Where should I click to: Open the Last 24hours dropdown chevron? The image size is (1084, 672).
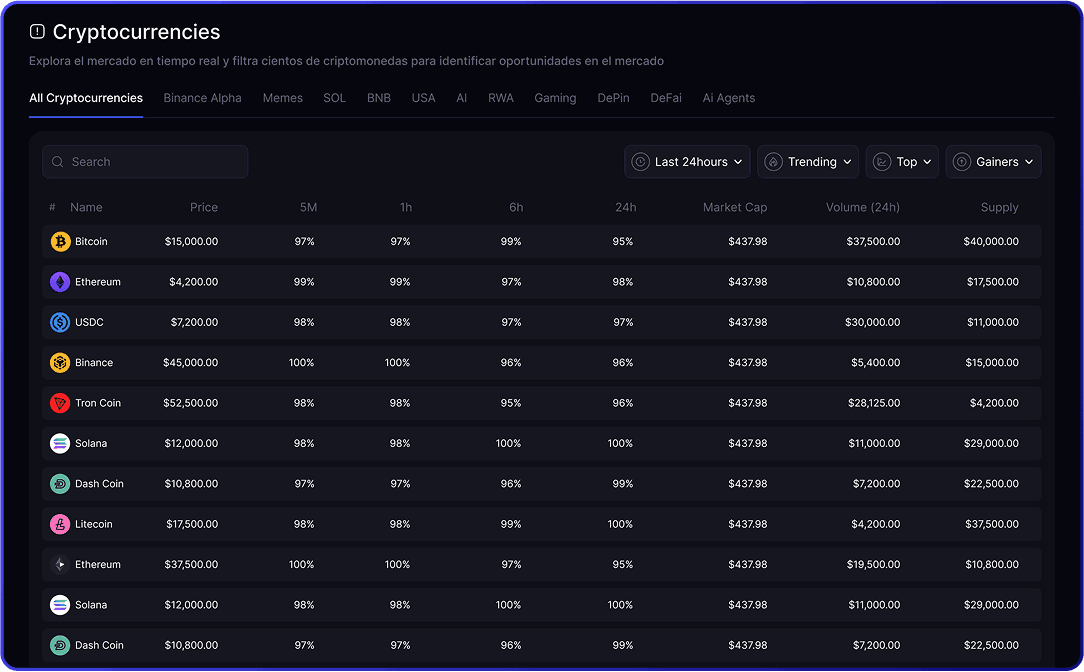[738, 162]
